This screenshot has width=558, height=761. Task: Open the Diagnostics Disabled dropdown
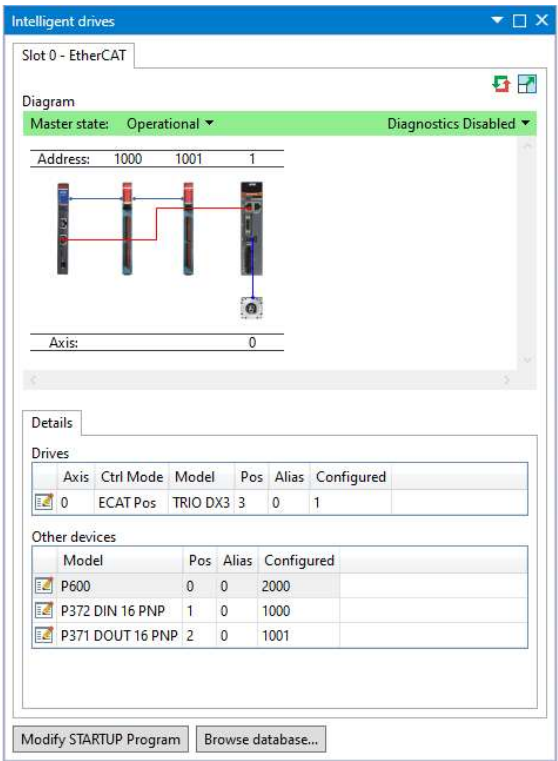click(458, 124)
